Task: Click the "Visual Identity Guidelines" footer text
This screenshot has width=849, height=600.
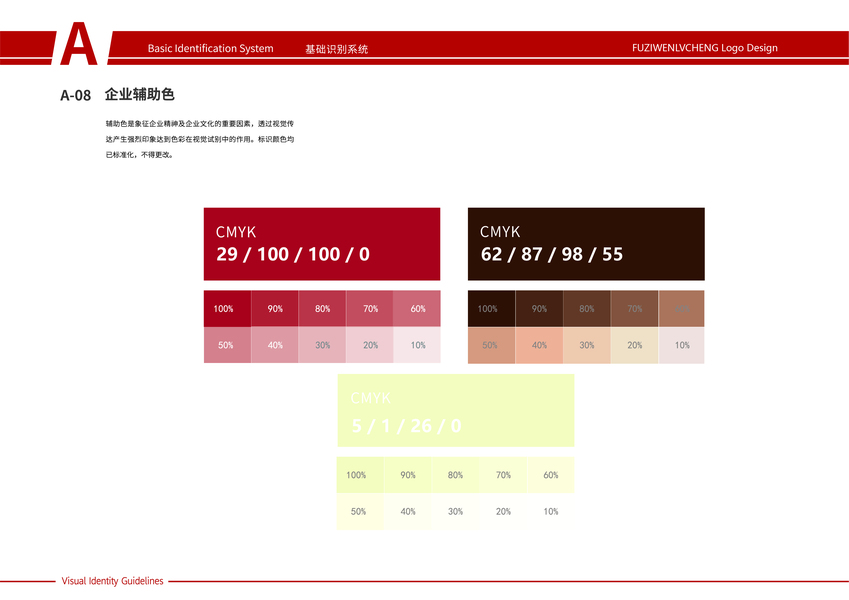Action: [112, 581]
